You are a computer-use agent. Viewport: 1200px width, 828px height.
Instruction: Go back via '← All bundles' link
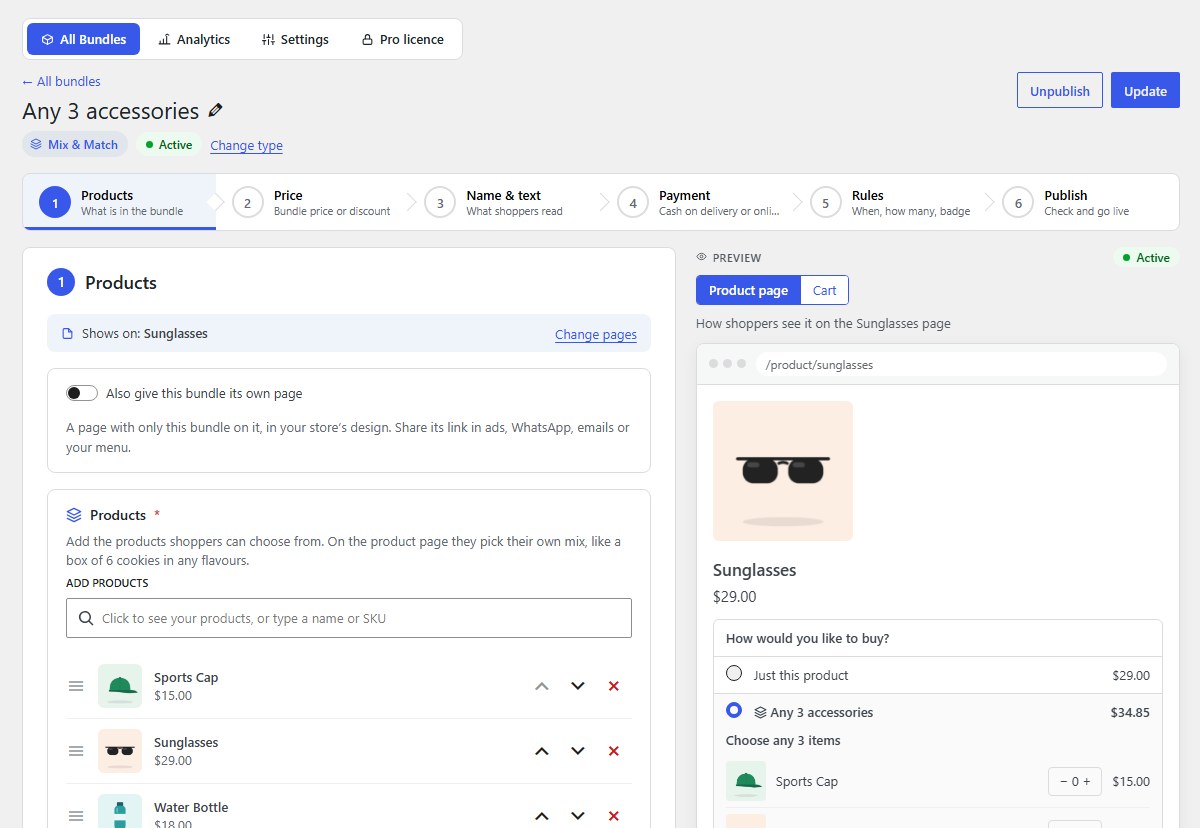61,81
